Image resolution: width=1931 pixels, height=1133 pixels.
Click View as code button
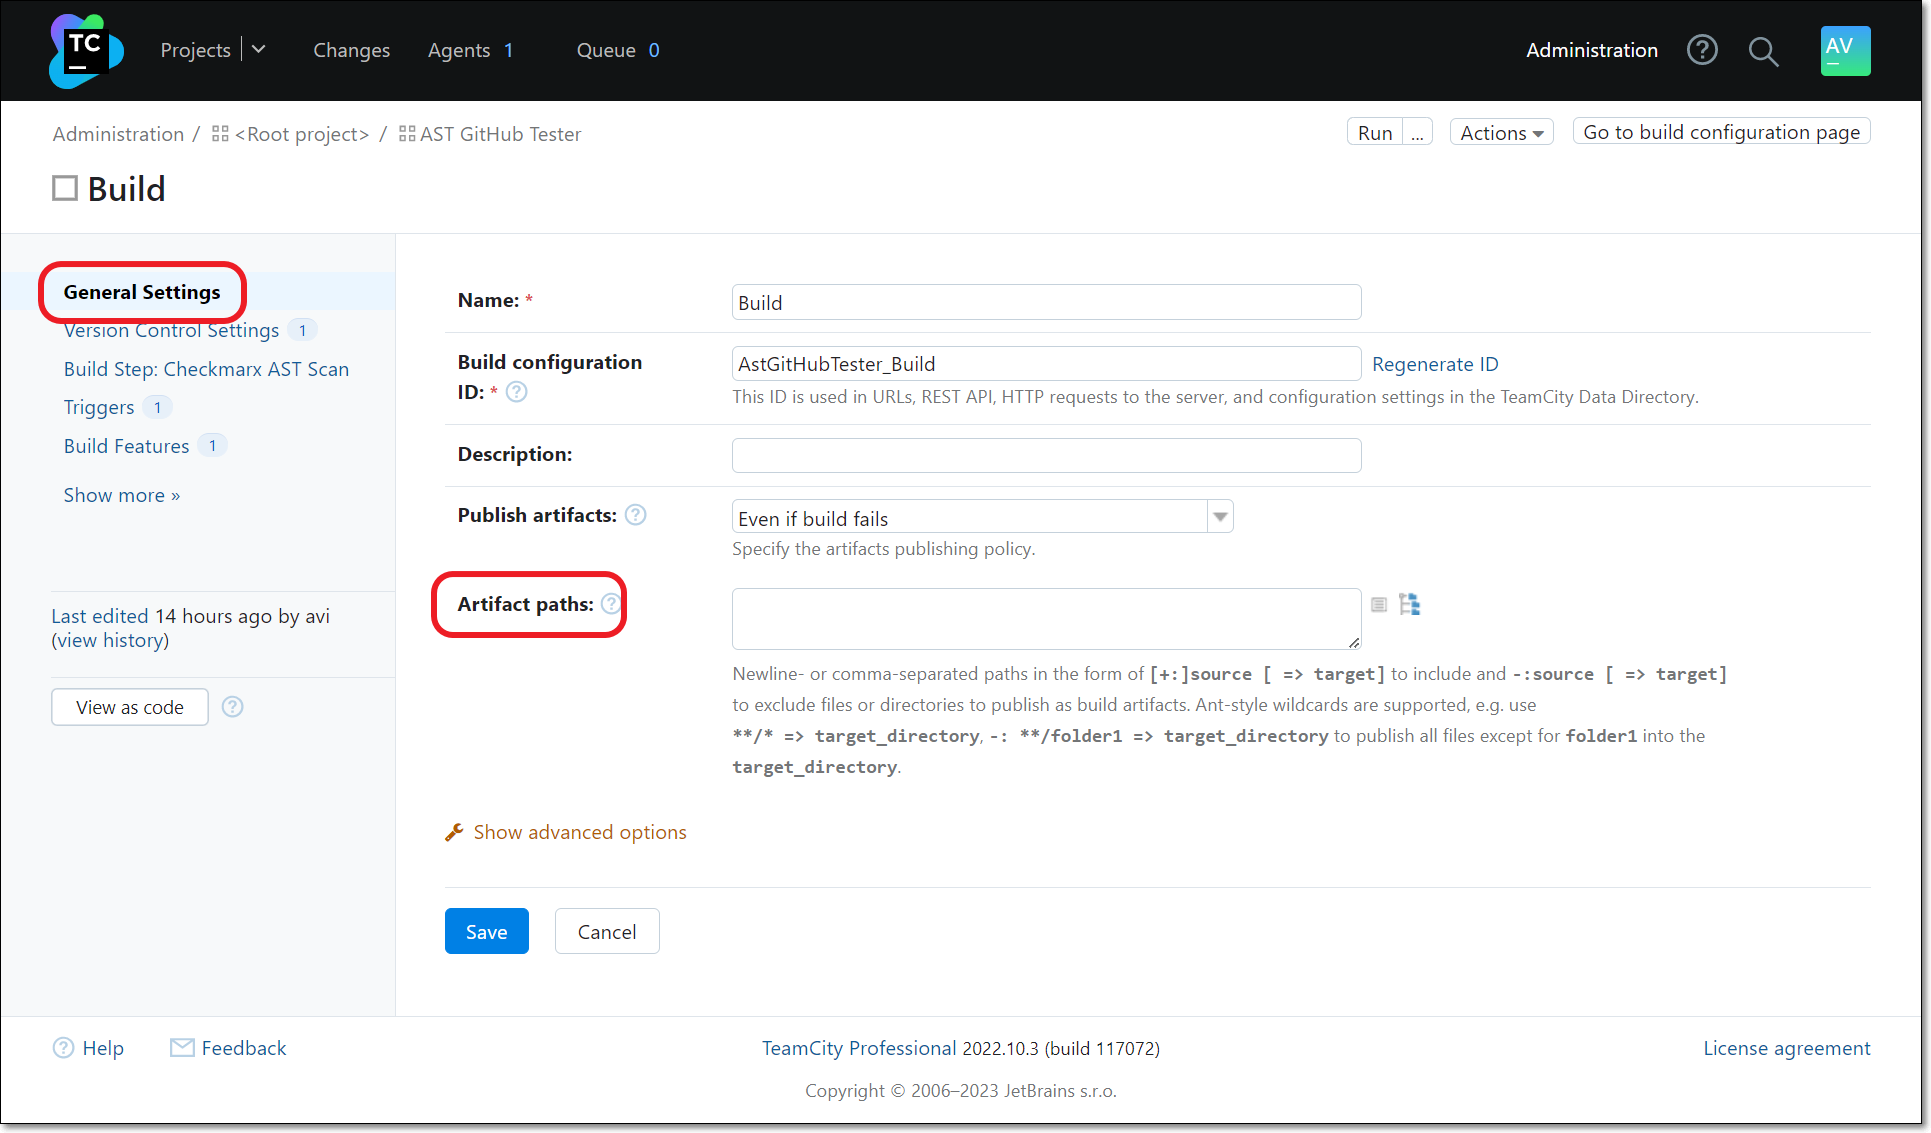130,707
